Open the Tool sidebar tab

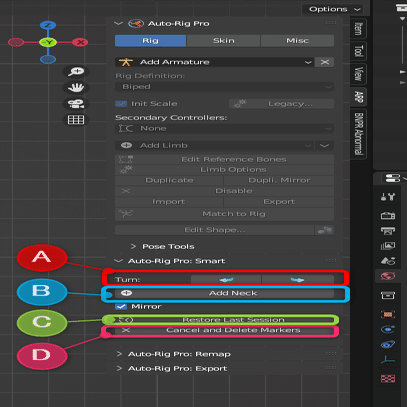(x=358, y=51)
